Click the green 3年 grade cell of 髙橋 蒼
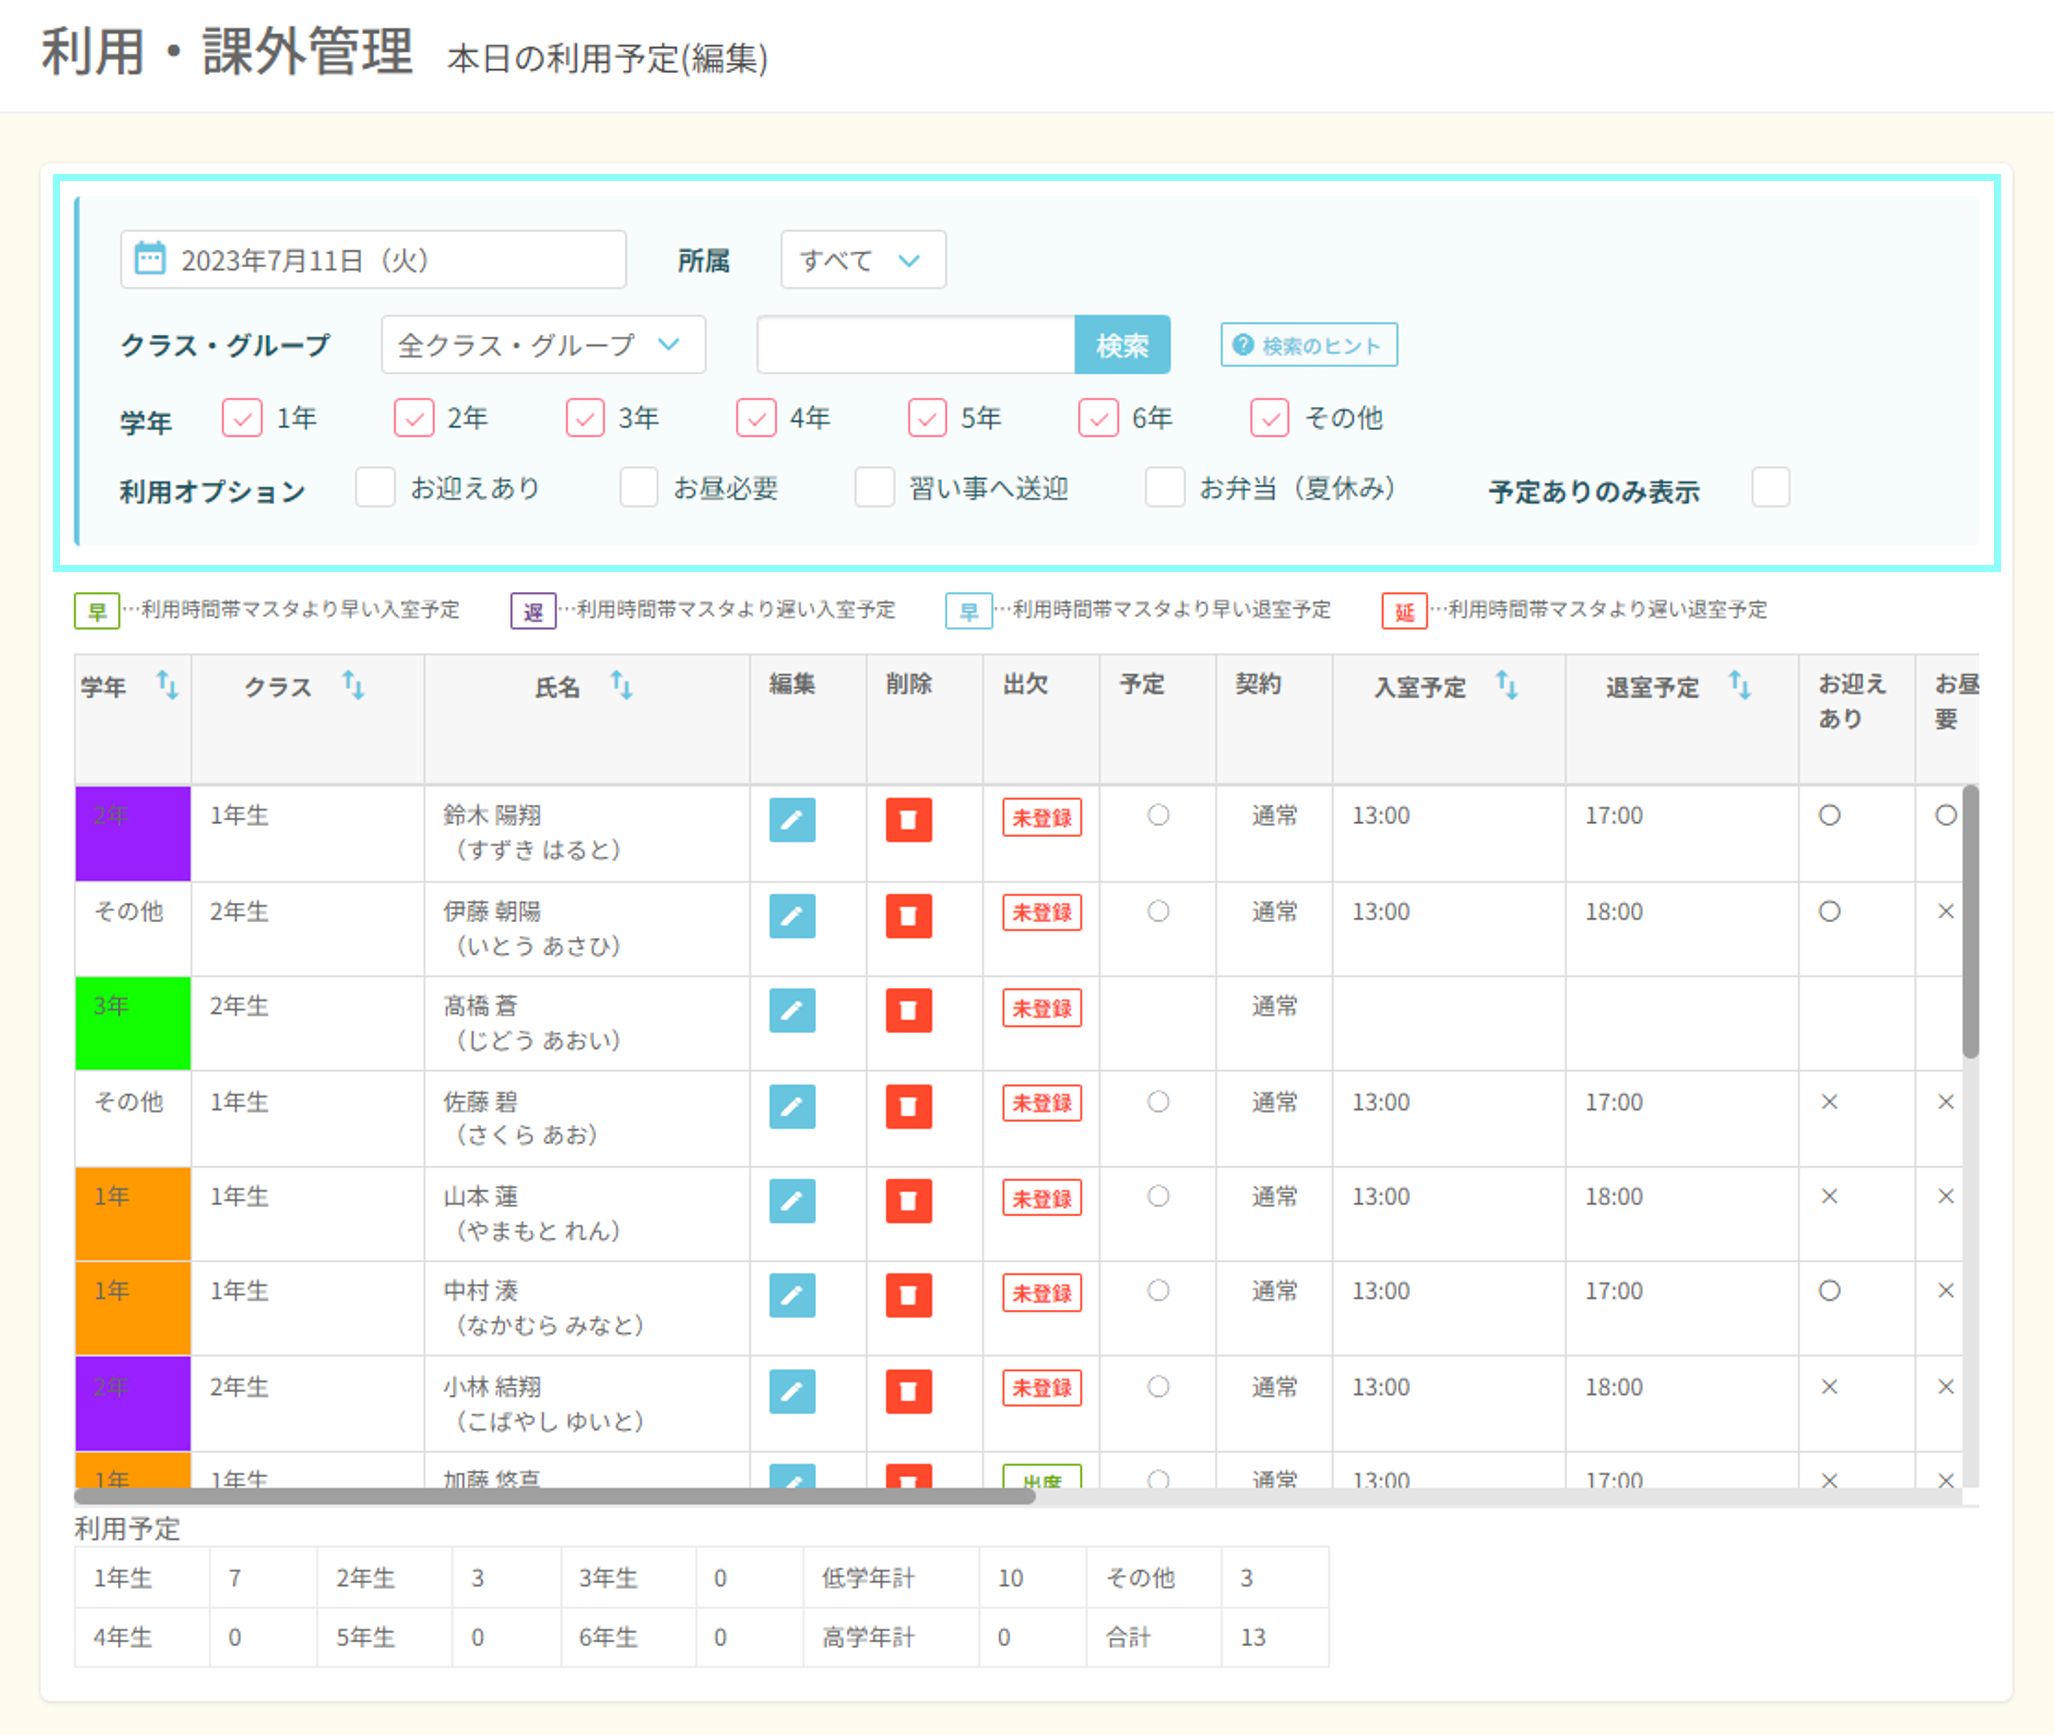2054x1735 pixels. point(133,1024)
